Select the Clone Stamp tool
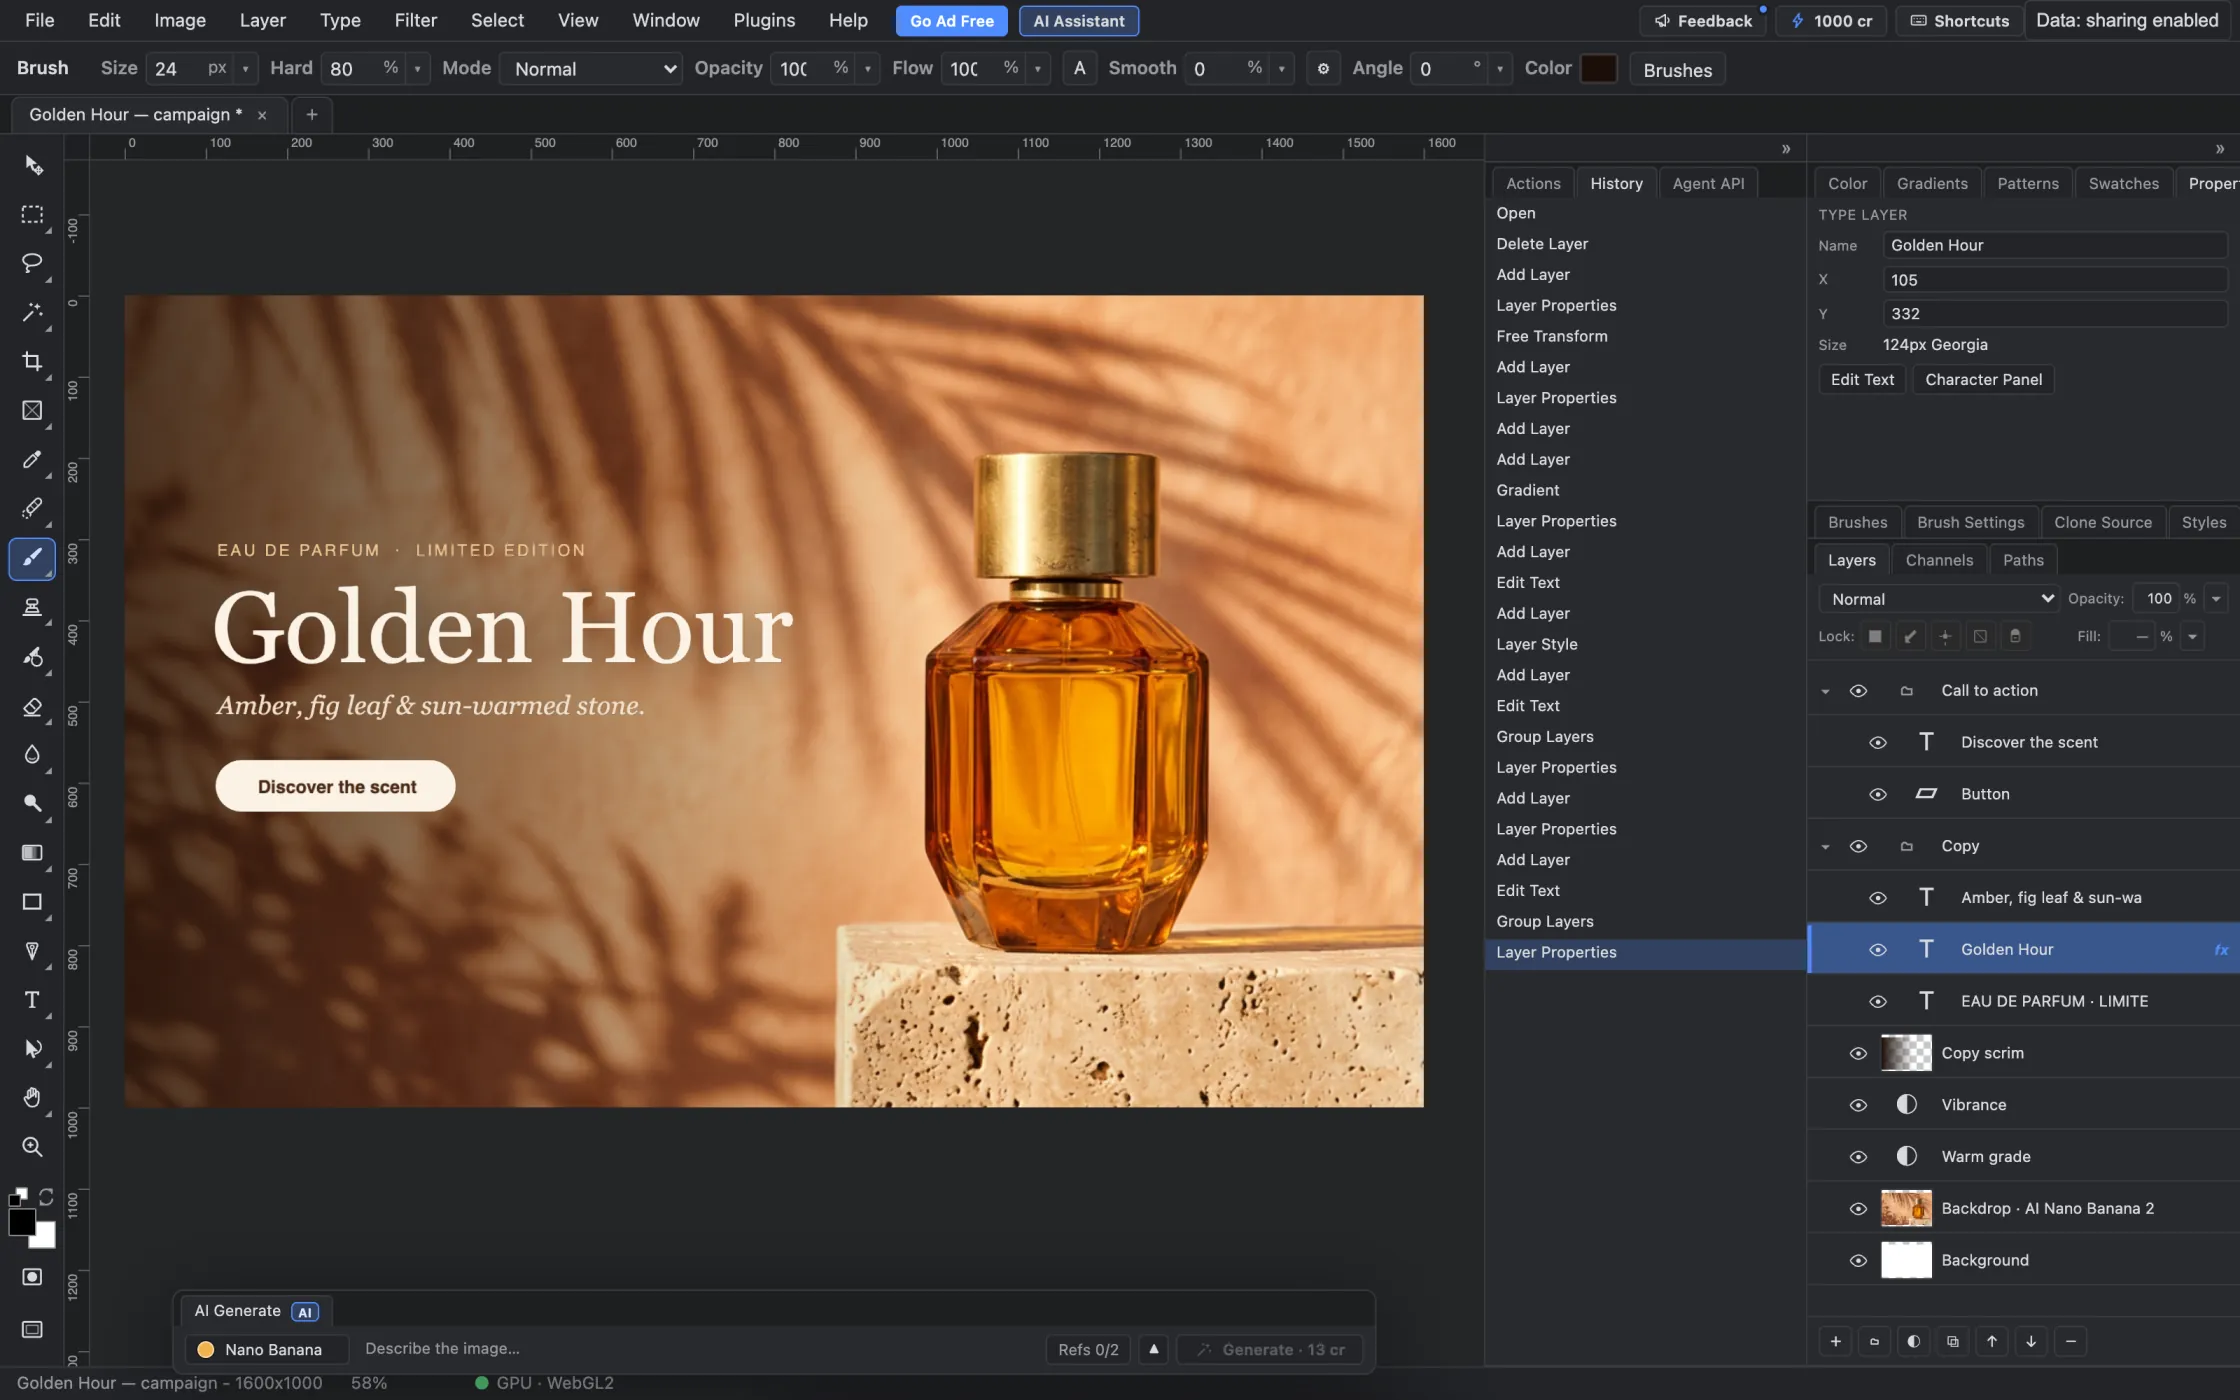 [x=32, y=607]
